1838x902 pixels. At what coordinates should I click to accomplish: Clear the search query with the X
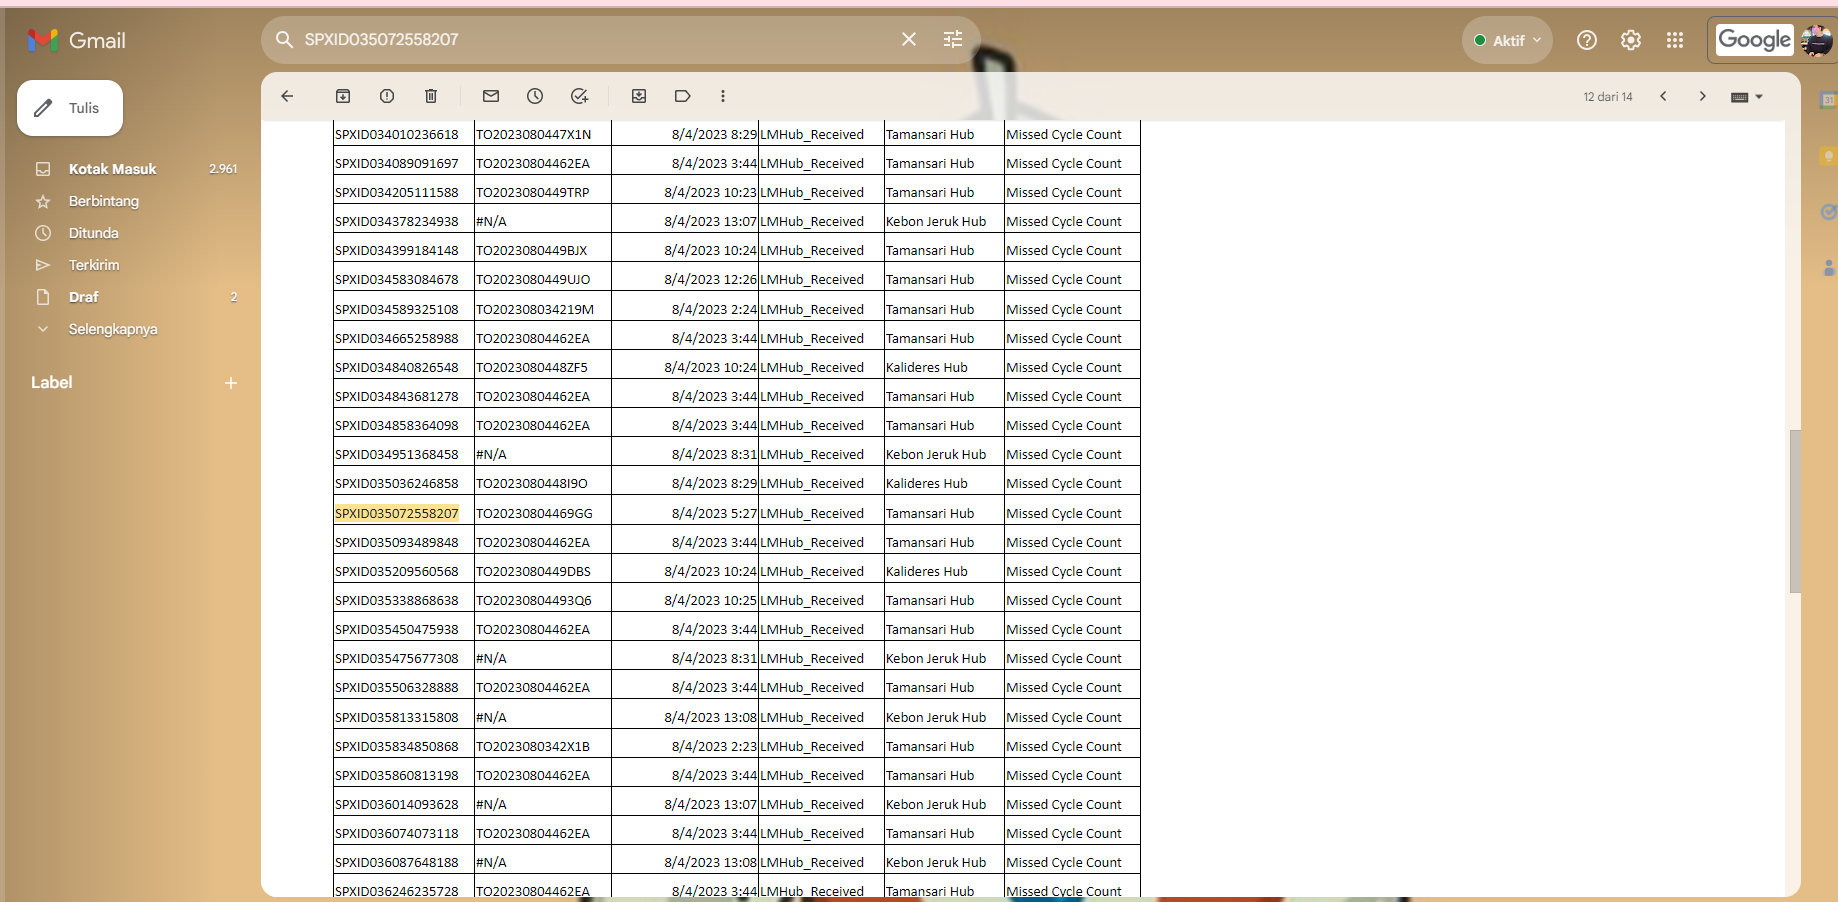[909, 39]
